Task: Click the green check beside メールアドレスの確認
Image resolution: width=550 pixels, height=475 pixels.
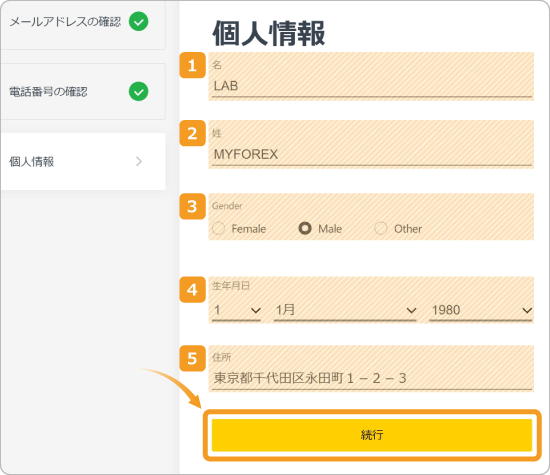Action: 139,21
